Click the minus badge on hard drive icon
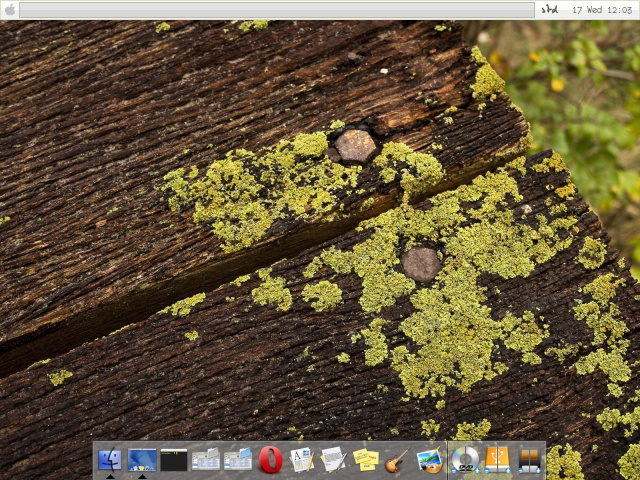The image size is (640, 480). point(520,470)
